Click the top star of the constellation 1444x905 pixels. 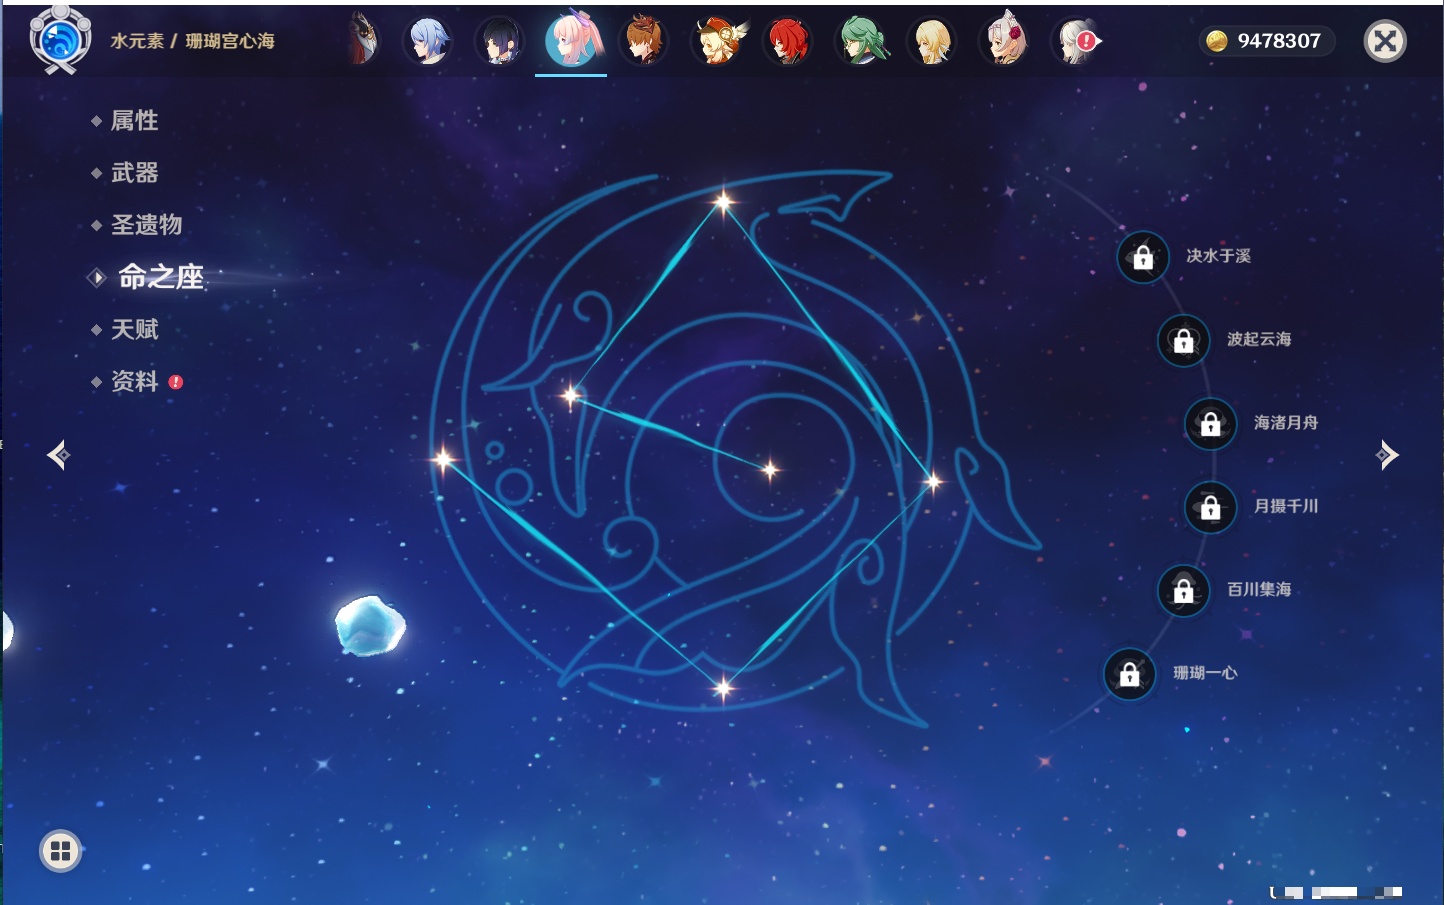point(723,202)
